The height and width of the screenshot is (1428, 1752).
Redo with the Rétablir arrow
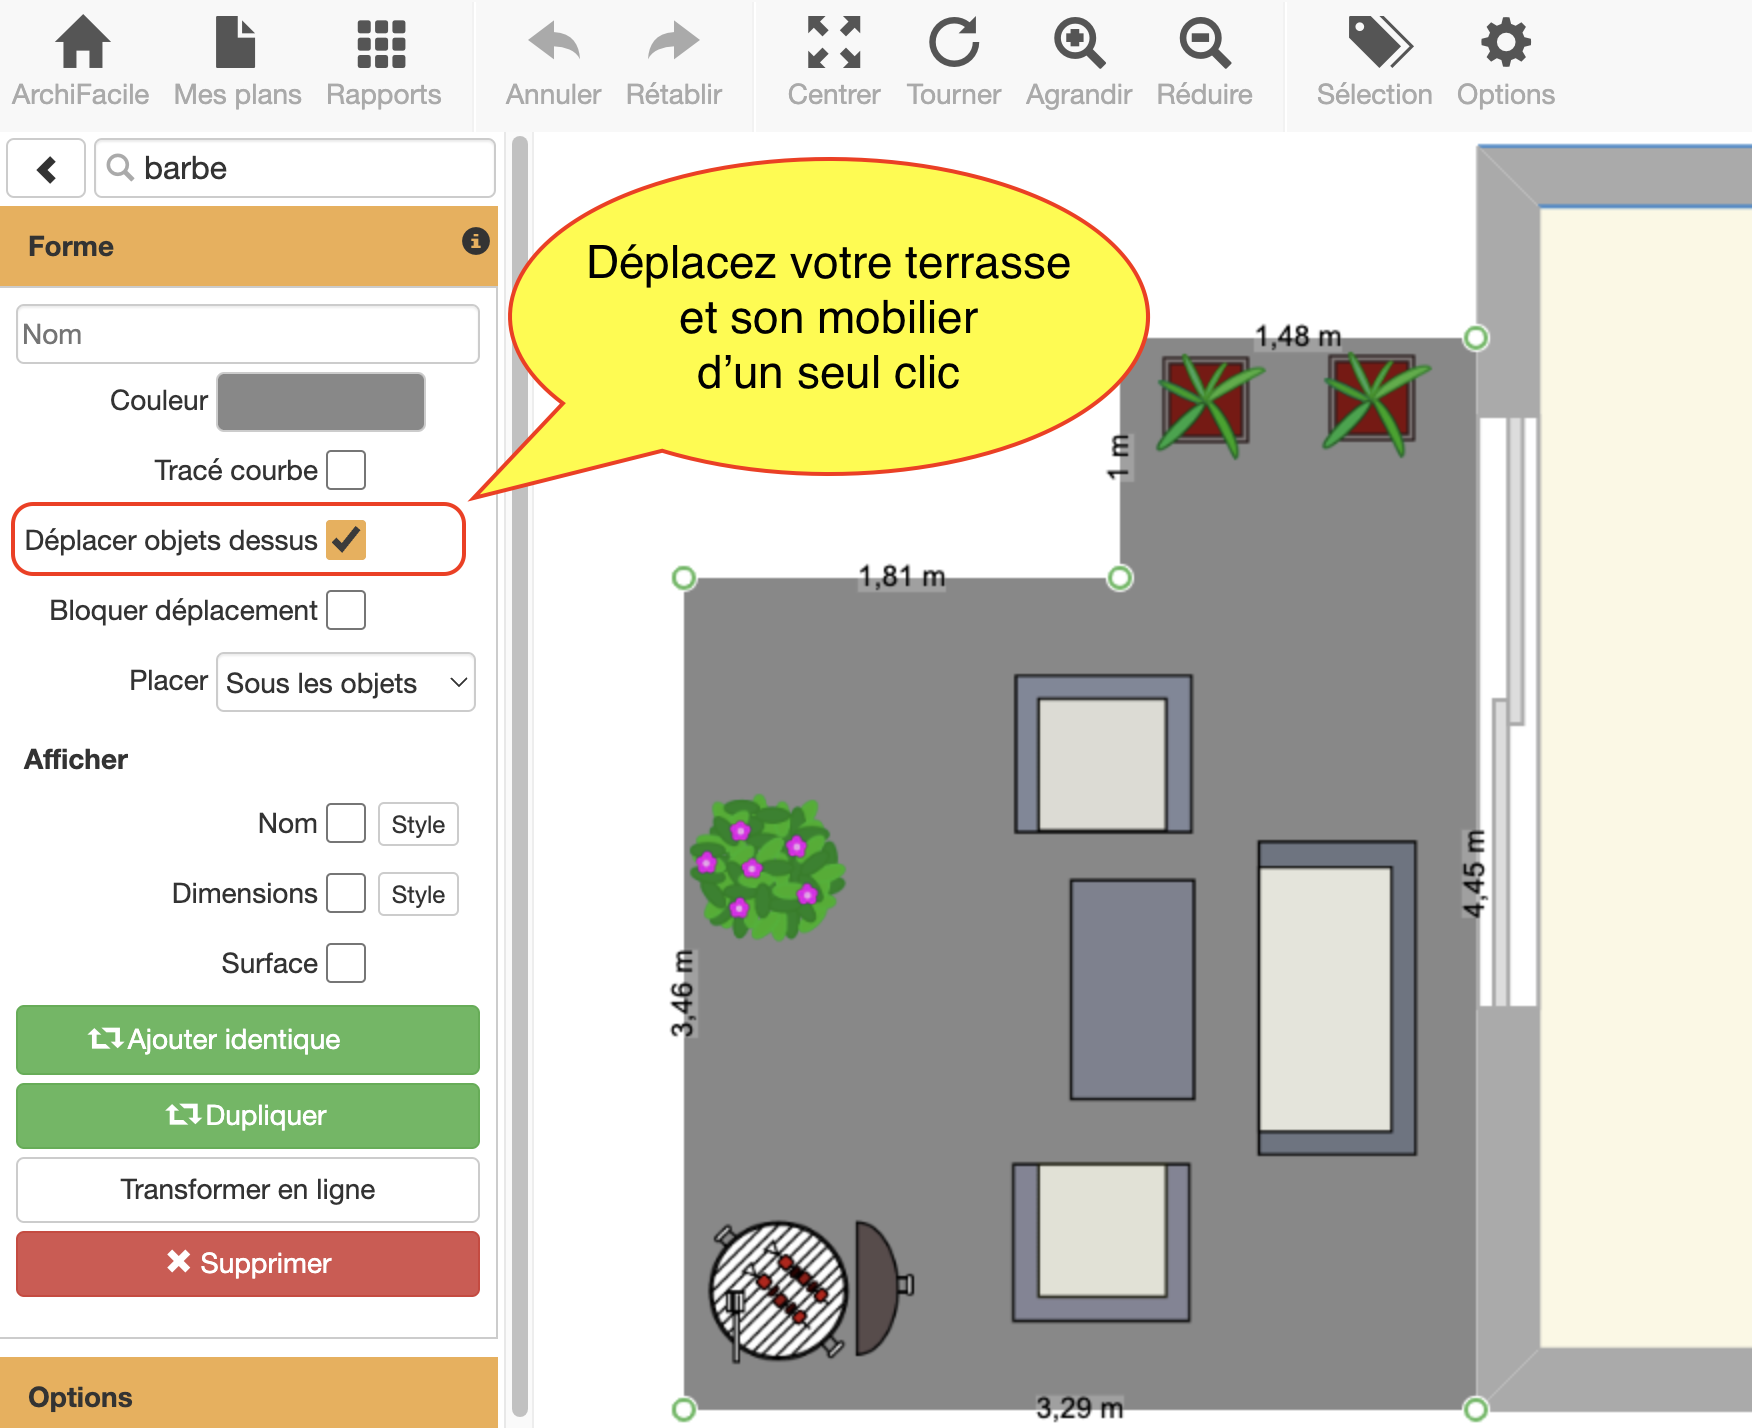[673, 44]
